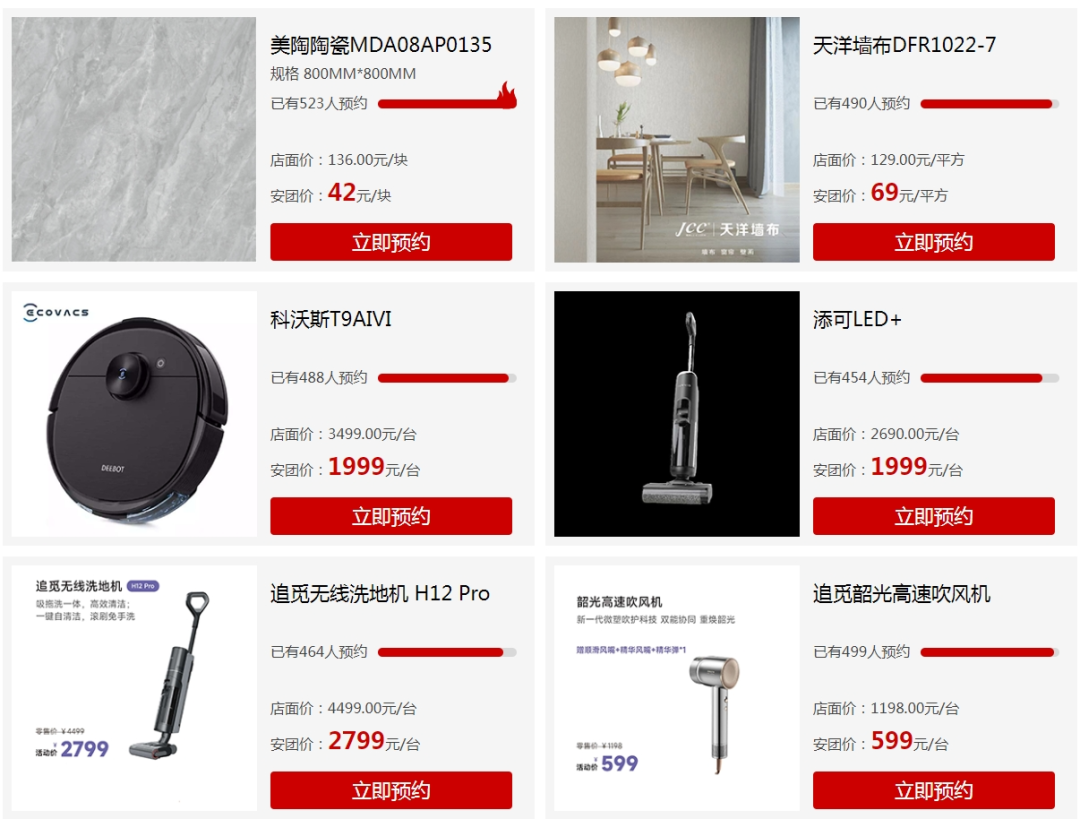
Task: Click the Ecovacs logo on product image
Action: pos(56,312)
